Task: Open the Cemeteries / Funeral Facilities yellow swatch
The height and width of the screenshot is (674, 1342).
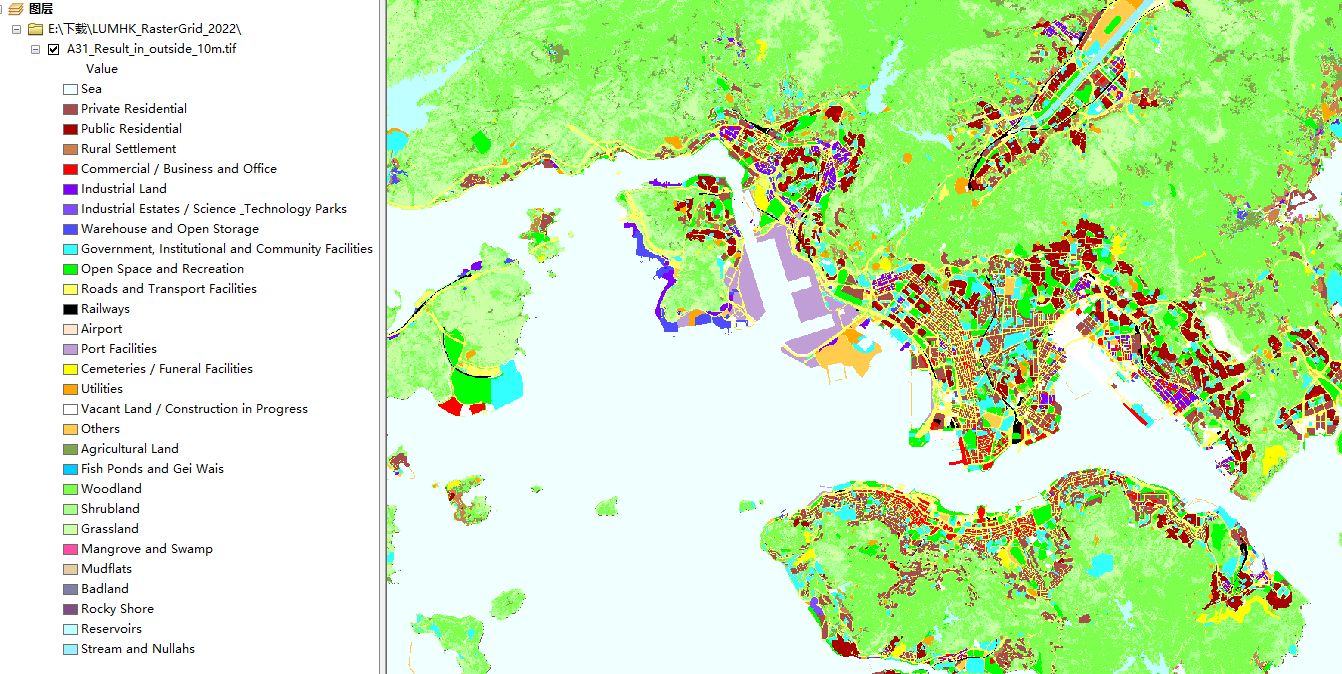Action: click(x=70, y=369)
